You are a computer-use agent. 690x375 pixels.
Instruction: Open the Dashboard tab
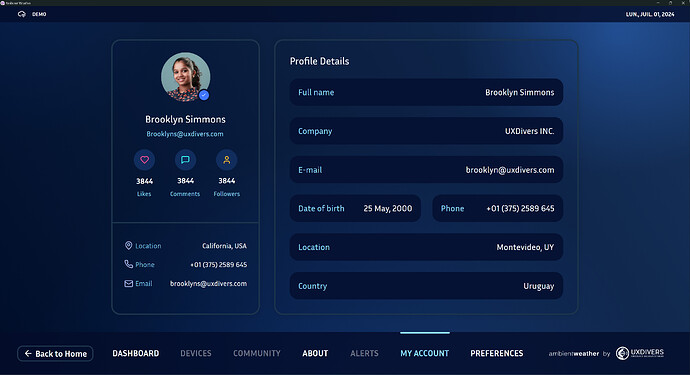(136, 353)
